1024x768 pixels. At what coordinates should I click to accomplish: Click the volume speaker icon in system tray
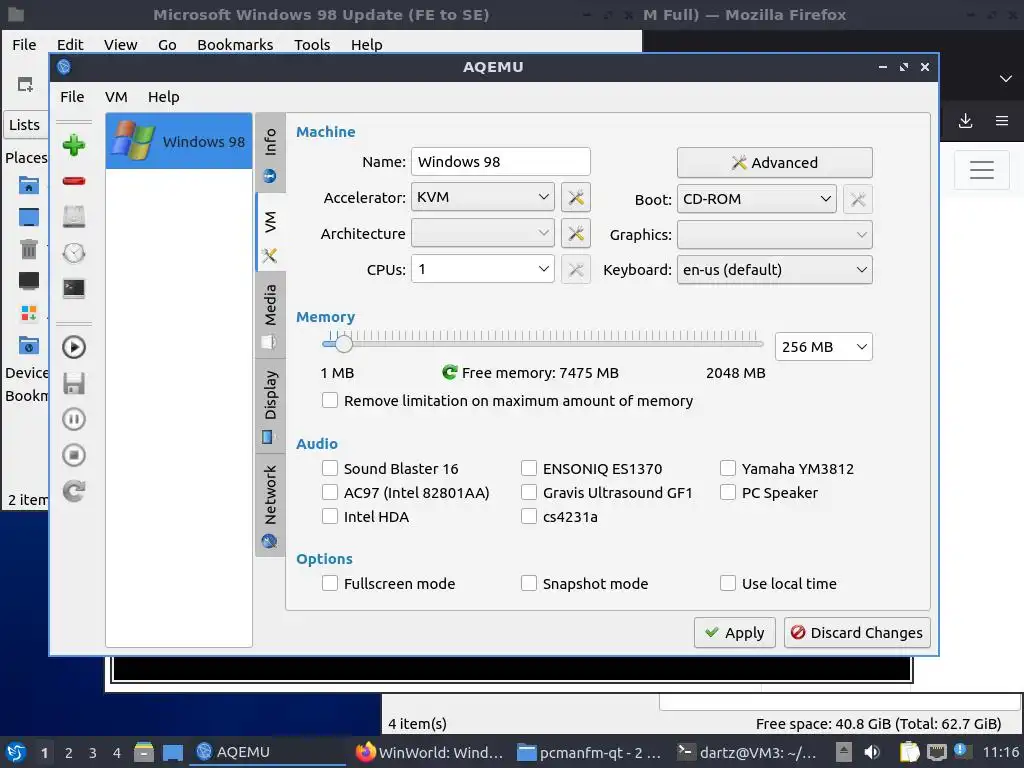[x=872, y=752]
